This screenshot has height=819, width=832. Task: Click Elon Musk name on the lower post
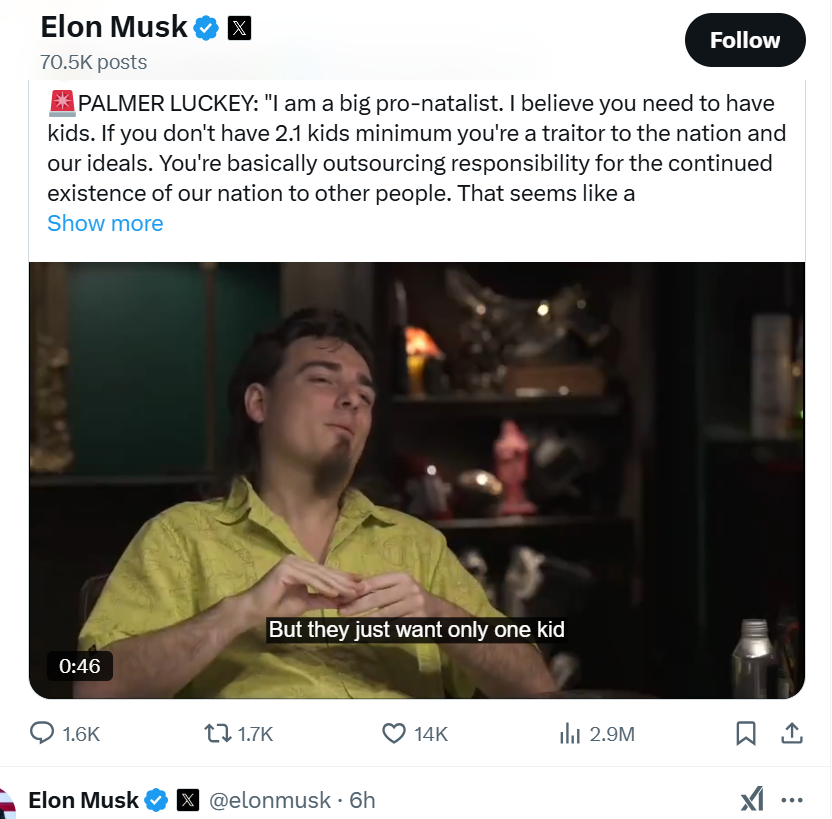point(83,800)
